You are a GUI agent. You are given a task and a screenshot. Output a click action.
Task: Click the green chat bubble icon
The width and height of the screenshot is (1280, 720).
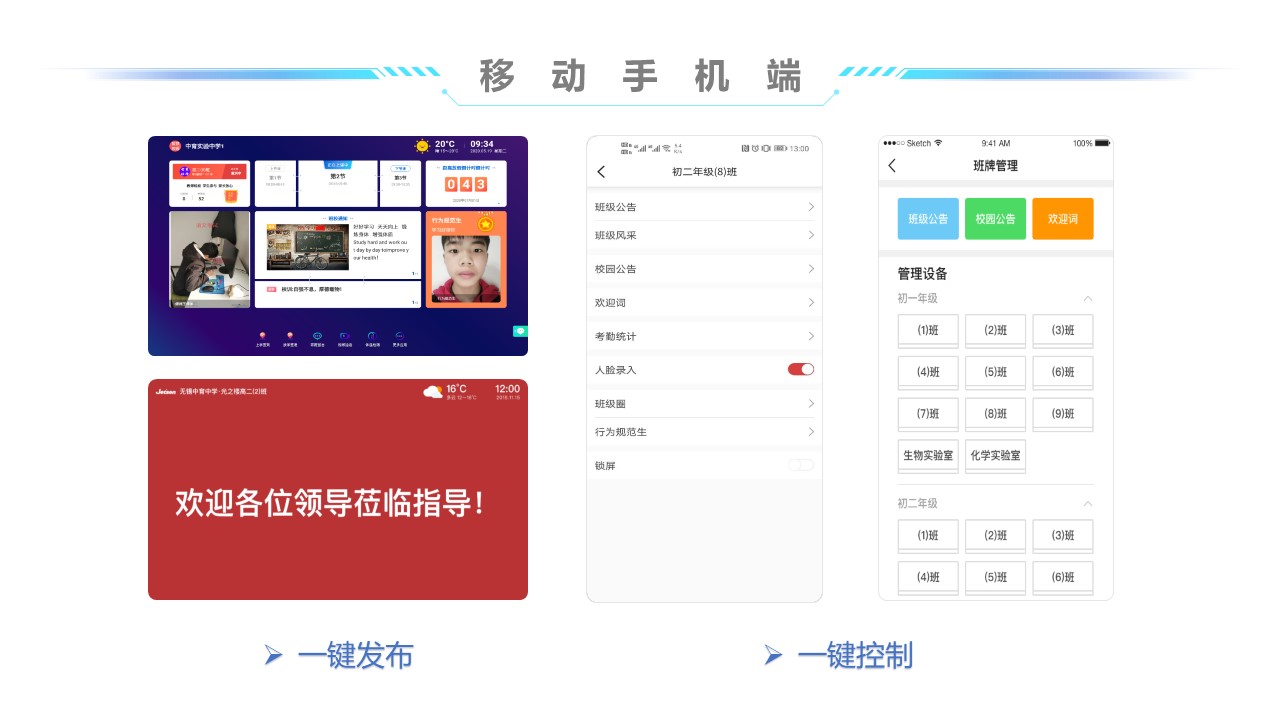pyautogui.click(x=520, y=331)
